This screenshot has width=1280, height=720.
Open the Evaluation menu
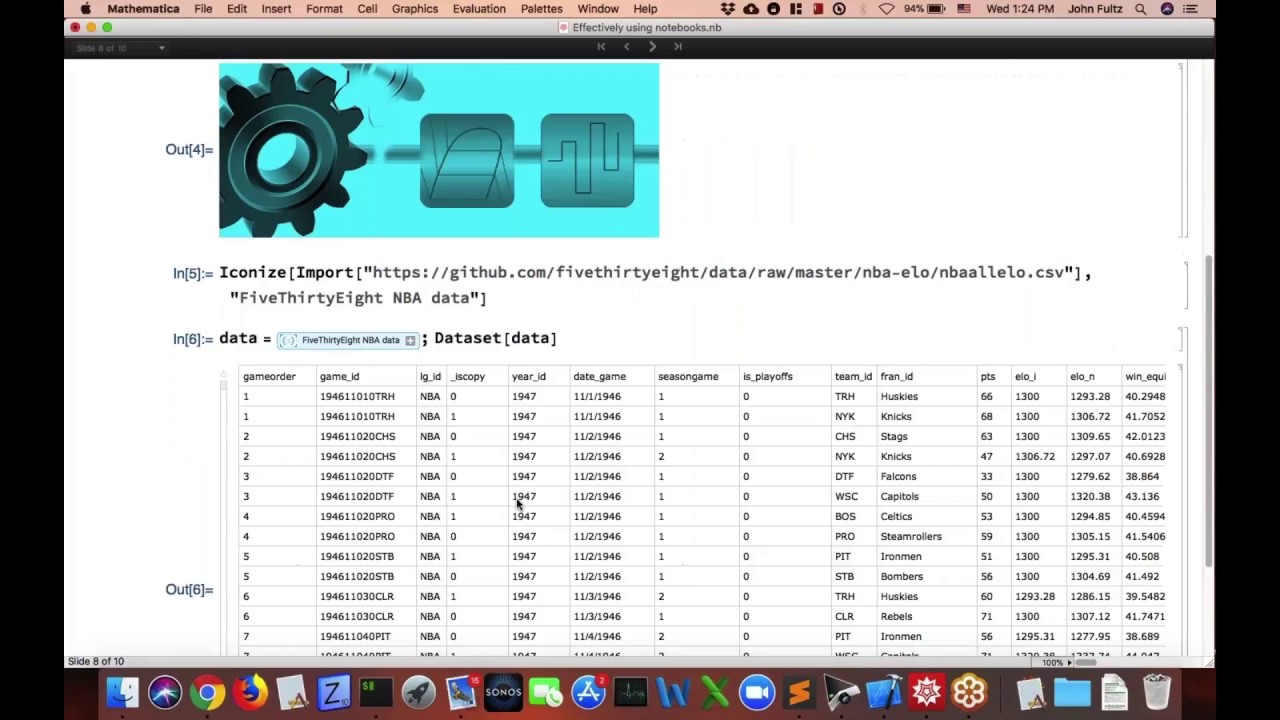click(x=479, y=9)
